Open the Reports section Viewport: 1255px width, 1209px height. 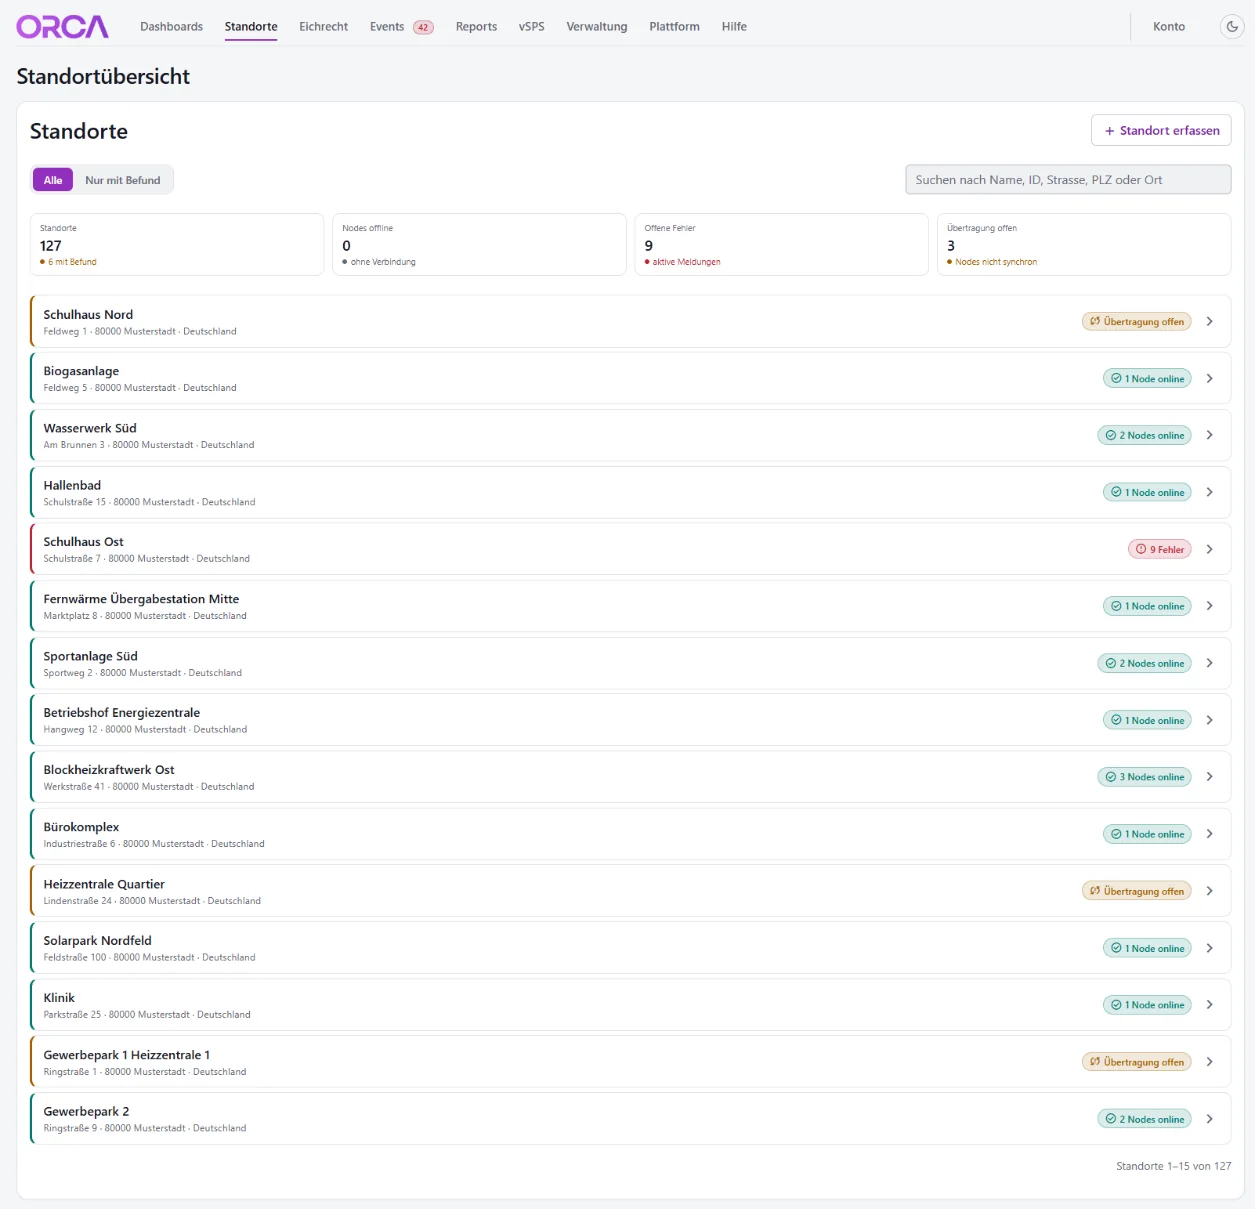[x=476, y=27]
